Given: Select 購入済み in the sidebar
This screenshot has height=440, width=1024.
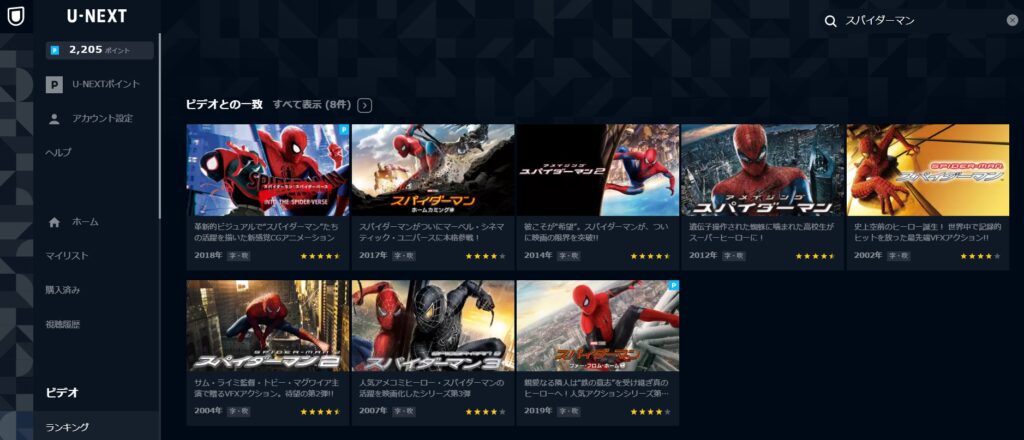Looking at the screenshot, I should point(63,290).
